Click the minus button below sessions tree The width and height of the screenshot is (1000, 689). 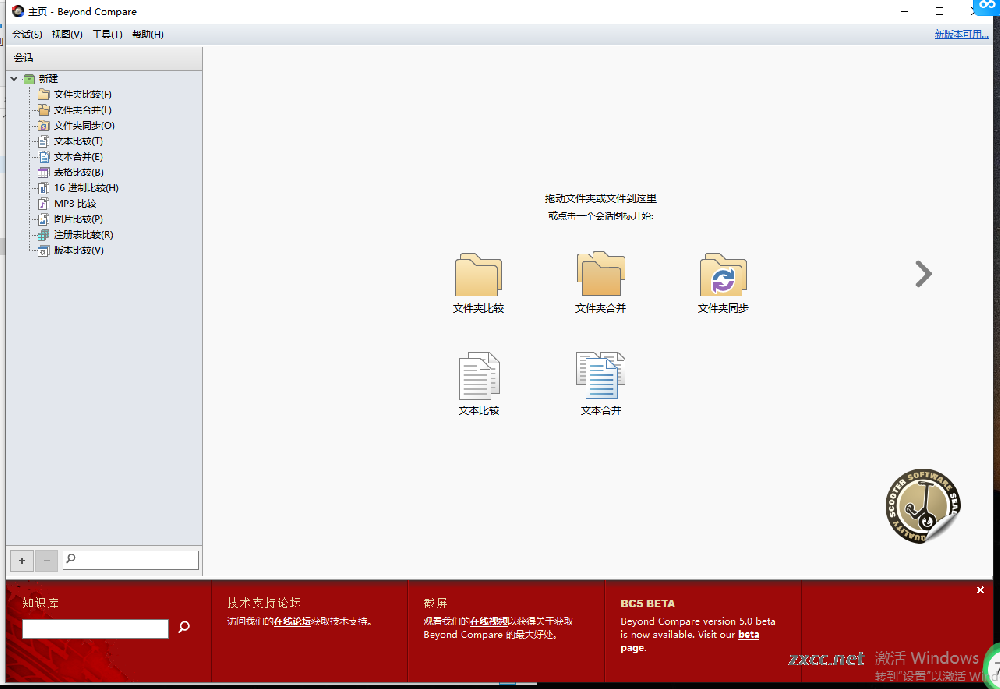47,561
